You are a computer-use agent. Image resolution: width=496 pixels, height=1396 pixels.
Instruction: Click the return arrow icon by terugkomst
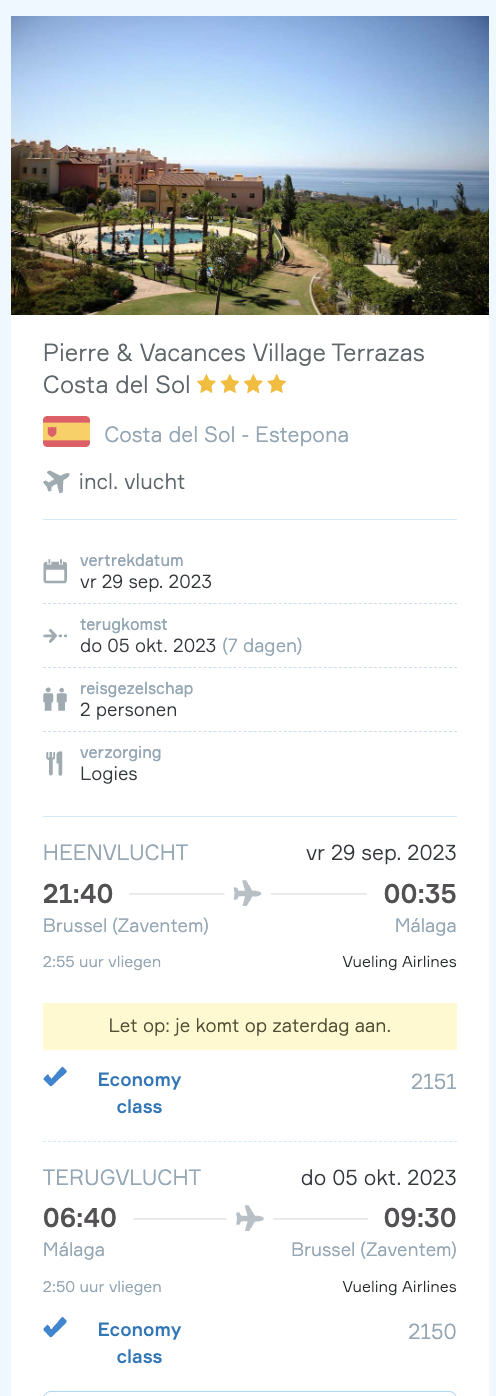55,635
